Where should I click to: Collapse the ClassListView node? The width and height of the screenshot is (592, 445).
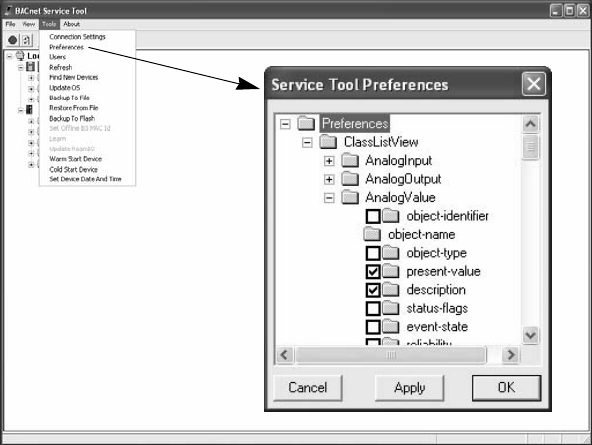tap(307, 142)
